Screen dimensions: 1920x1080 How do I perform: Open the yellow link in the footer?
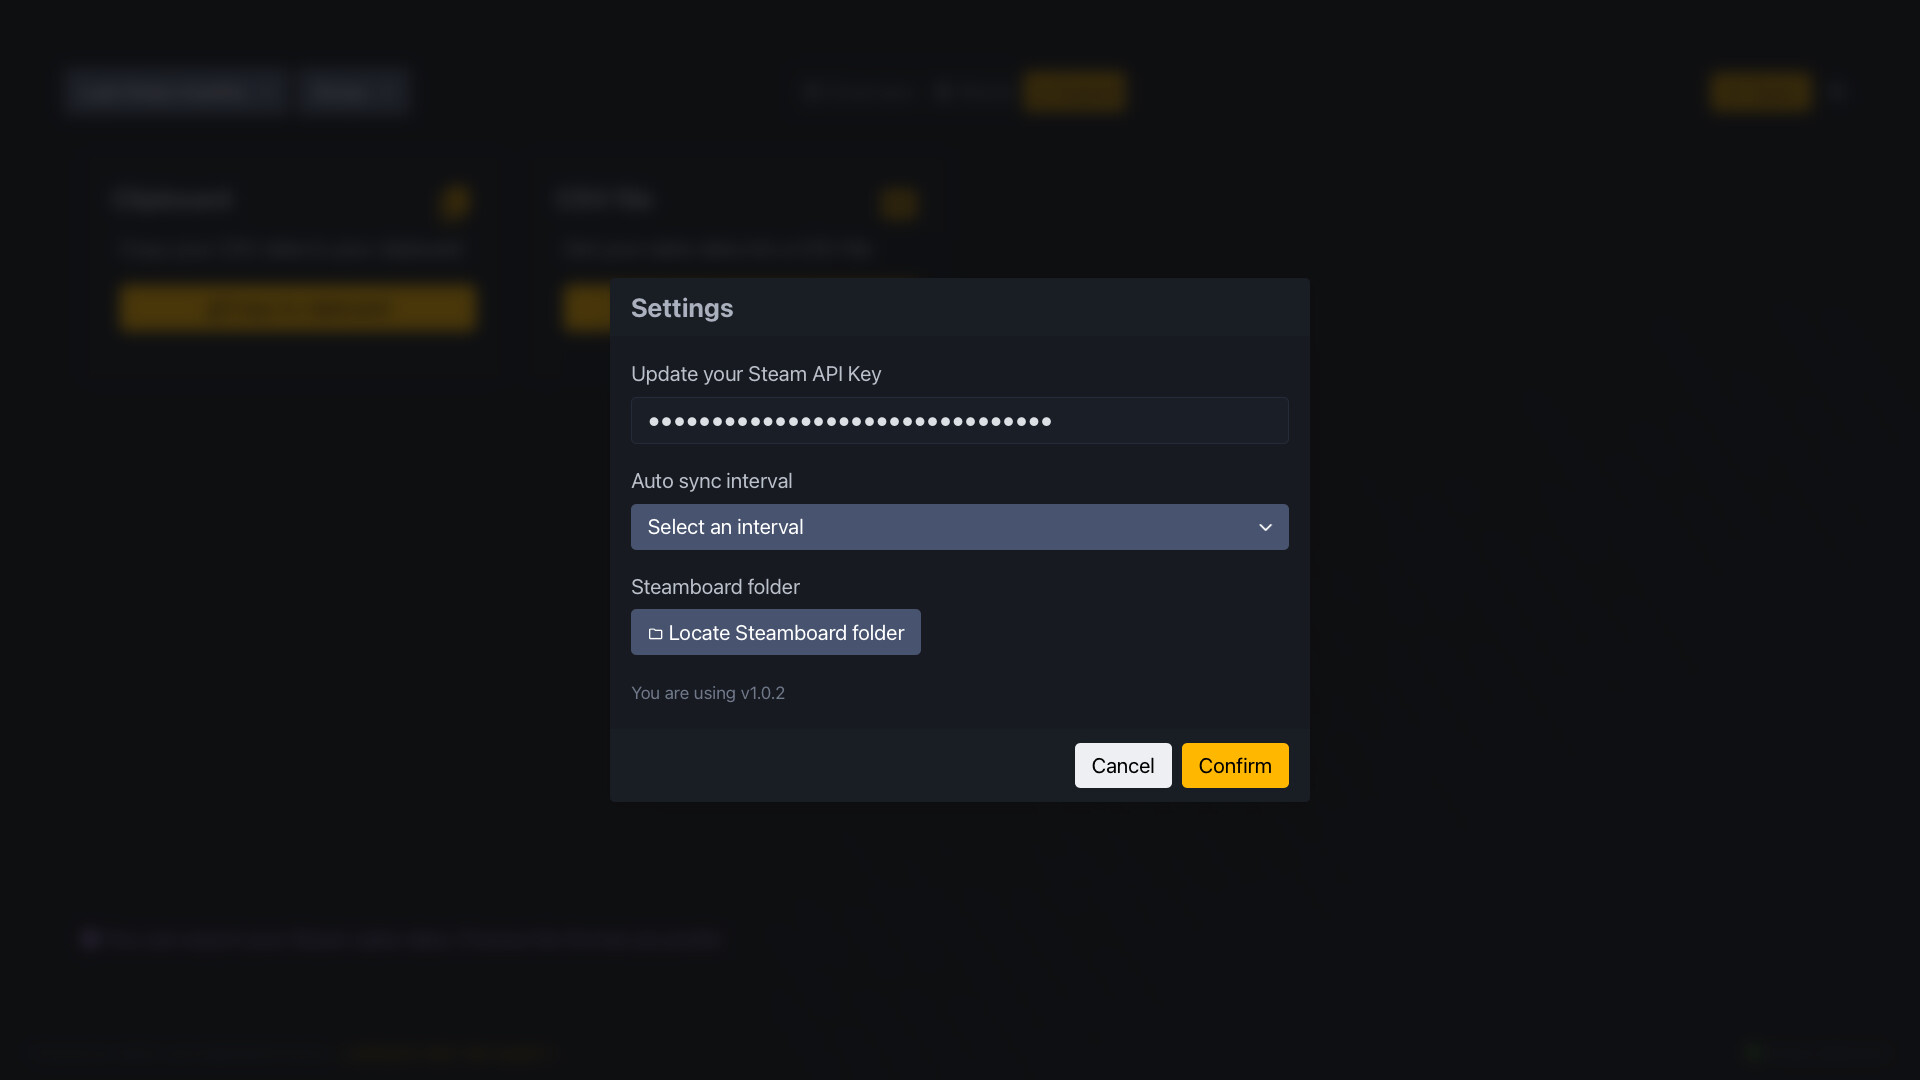(x=449, y=1053)
